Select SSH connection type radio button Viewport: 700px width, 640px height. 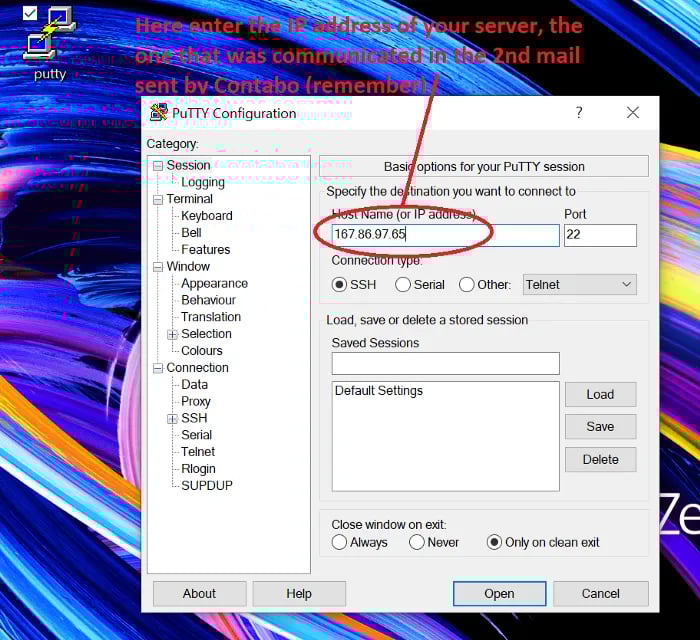pyautogui.click(x=339, y=284)
